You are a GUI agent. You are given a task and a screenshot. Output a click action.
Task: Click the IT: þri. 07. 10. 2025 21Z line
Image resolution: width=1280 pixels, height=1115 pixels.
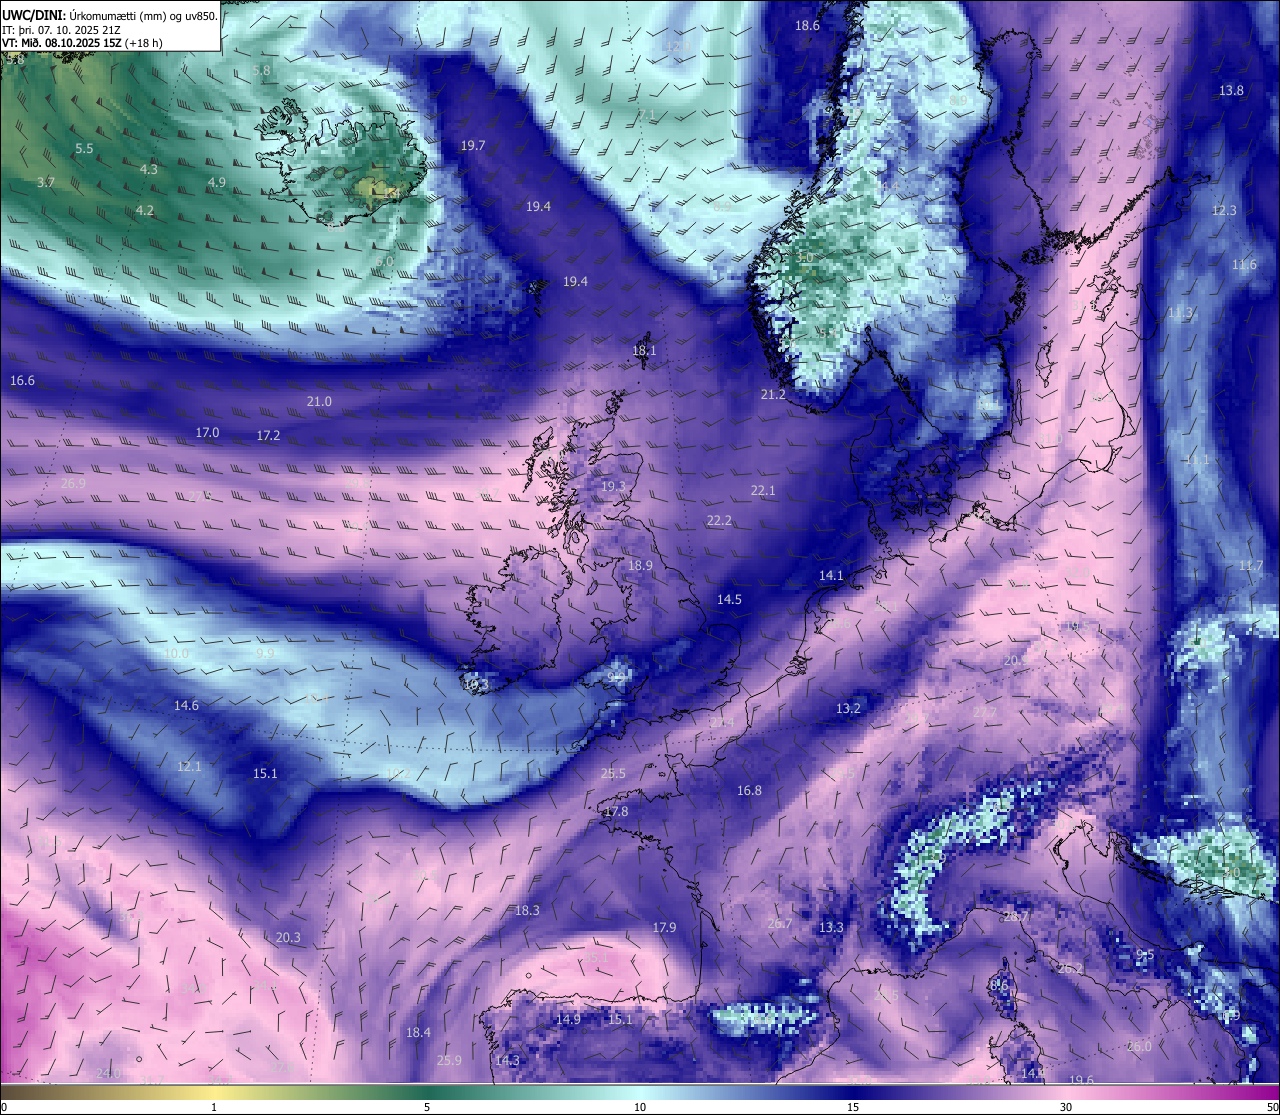[62, 29]
